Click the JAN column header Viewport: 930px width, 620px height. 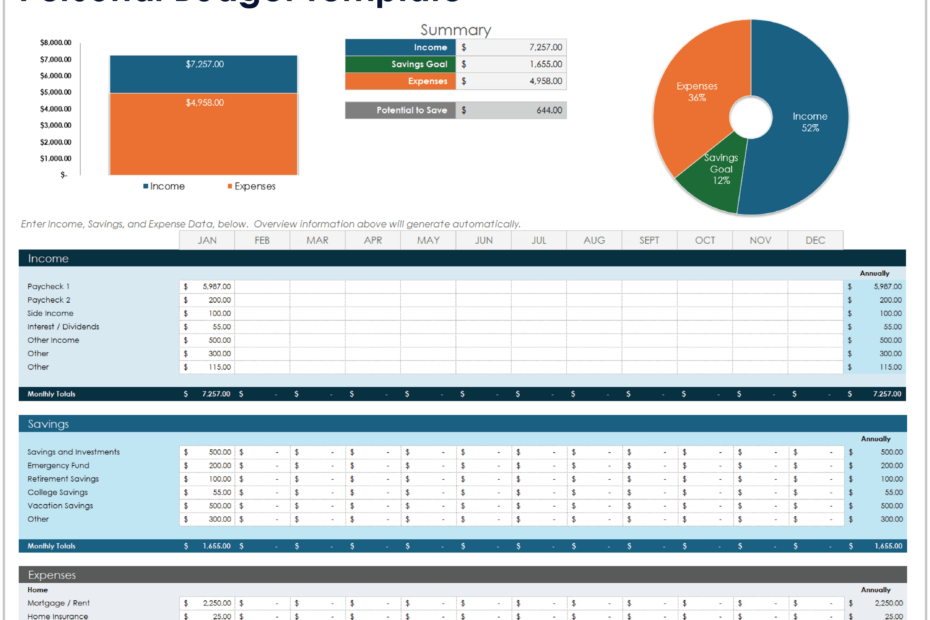[207, 240]
